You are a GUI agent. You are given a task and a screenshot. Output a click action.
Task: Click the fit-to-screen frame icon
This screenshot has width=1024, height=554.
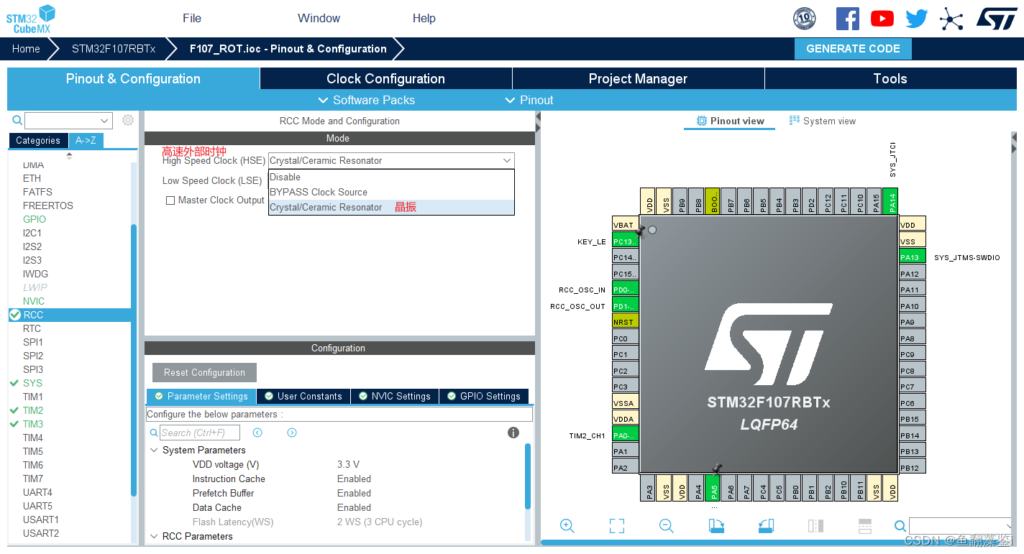616,526
